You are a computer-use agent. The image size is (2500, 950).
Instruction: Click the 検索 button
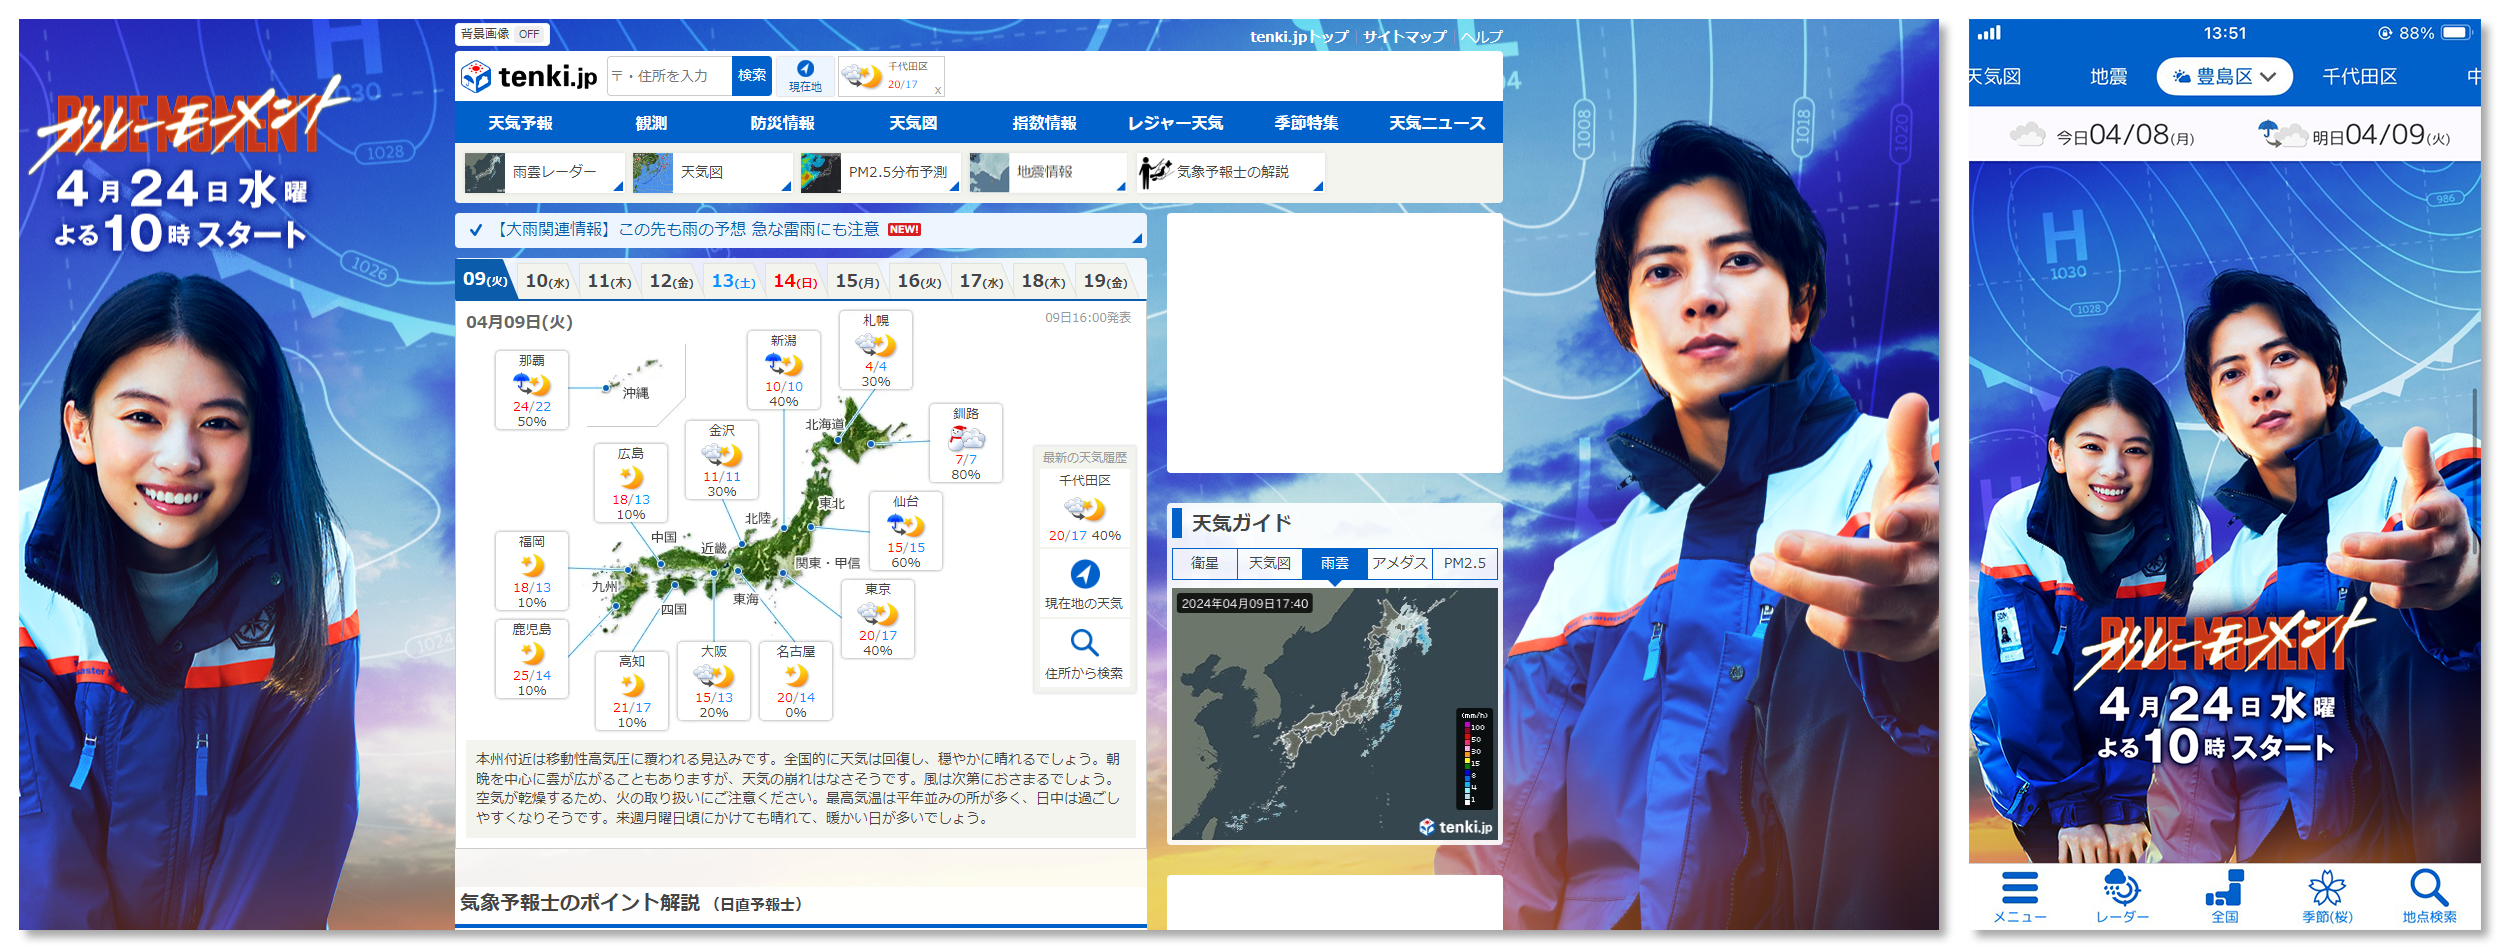[x=752, y=76]
